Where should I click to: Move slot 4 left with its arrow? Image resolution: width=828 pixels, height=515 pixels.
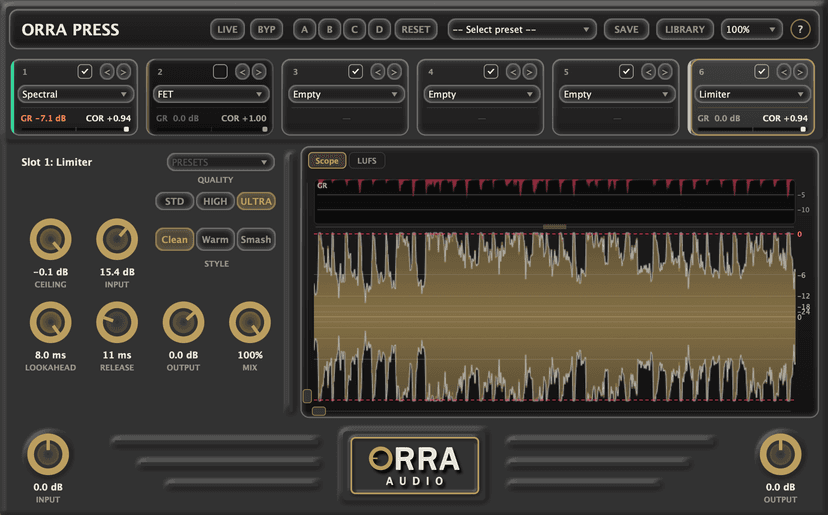(x=513, y=72)
